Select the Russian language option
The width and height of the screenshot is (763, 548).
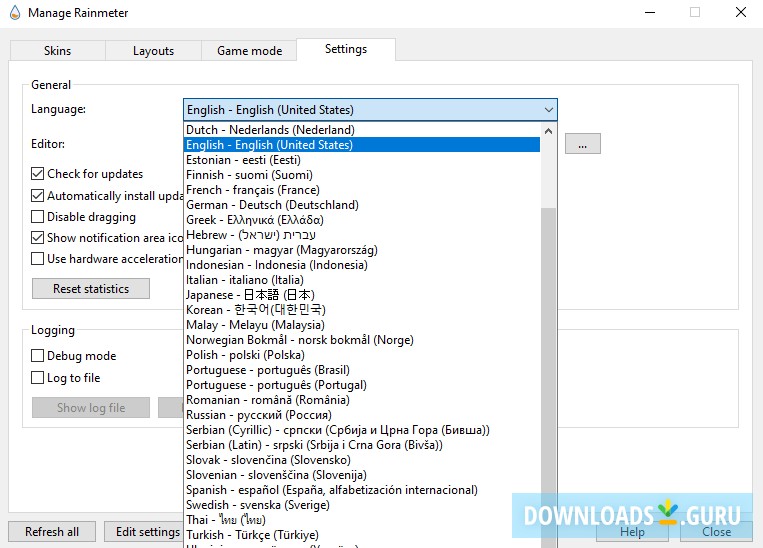363,415
